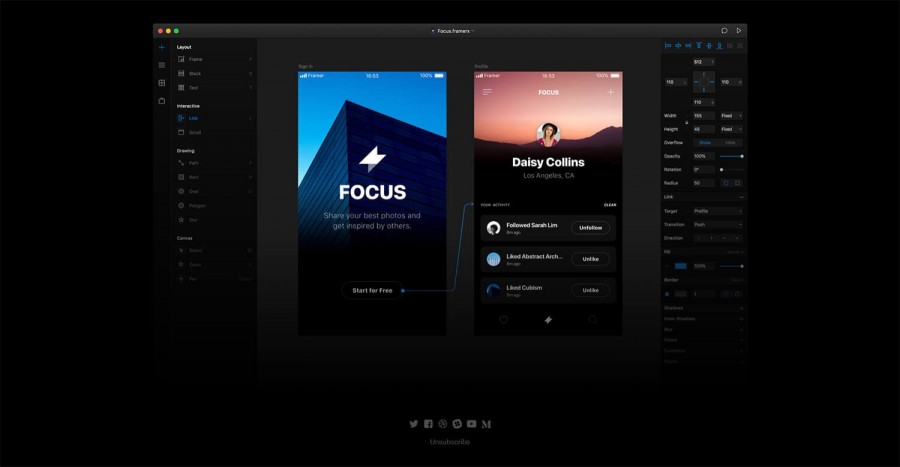Align selection to horizontal center
This screenshot has width=900, height=467.
click(x=678, y=45)
